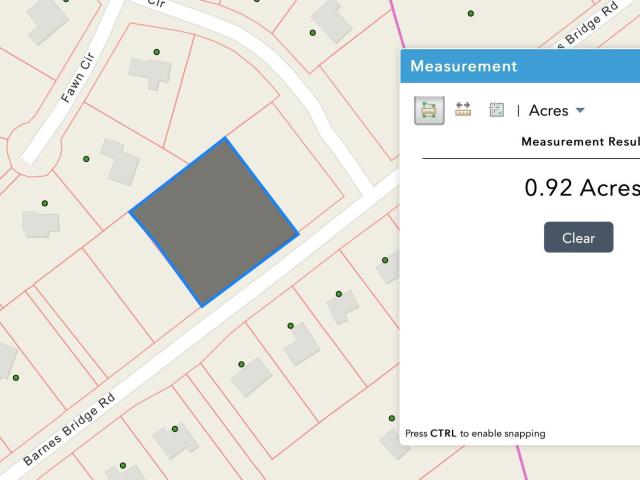Clear the current measurement
The image size is (640, 480).
pos(578,237)
